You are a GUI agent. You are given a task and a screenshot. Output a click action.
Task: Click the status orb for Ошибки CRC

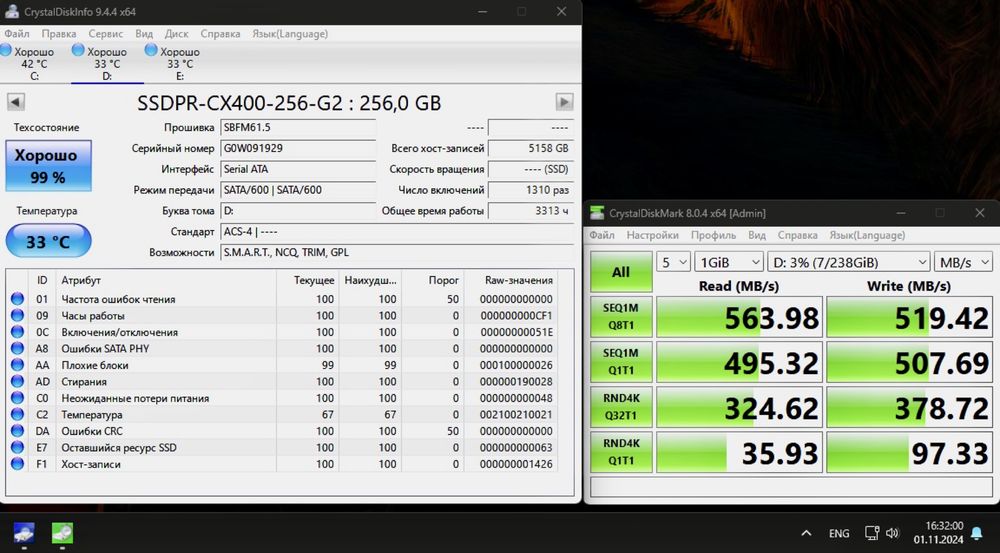[x=17, y=431]
